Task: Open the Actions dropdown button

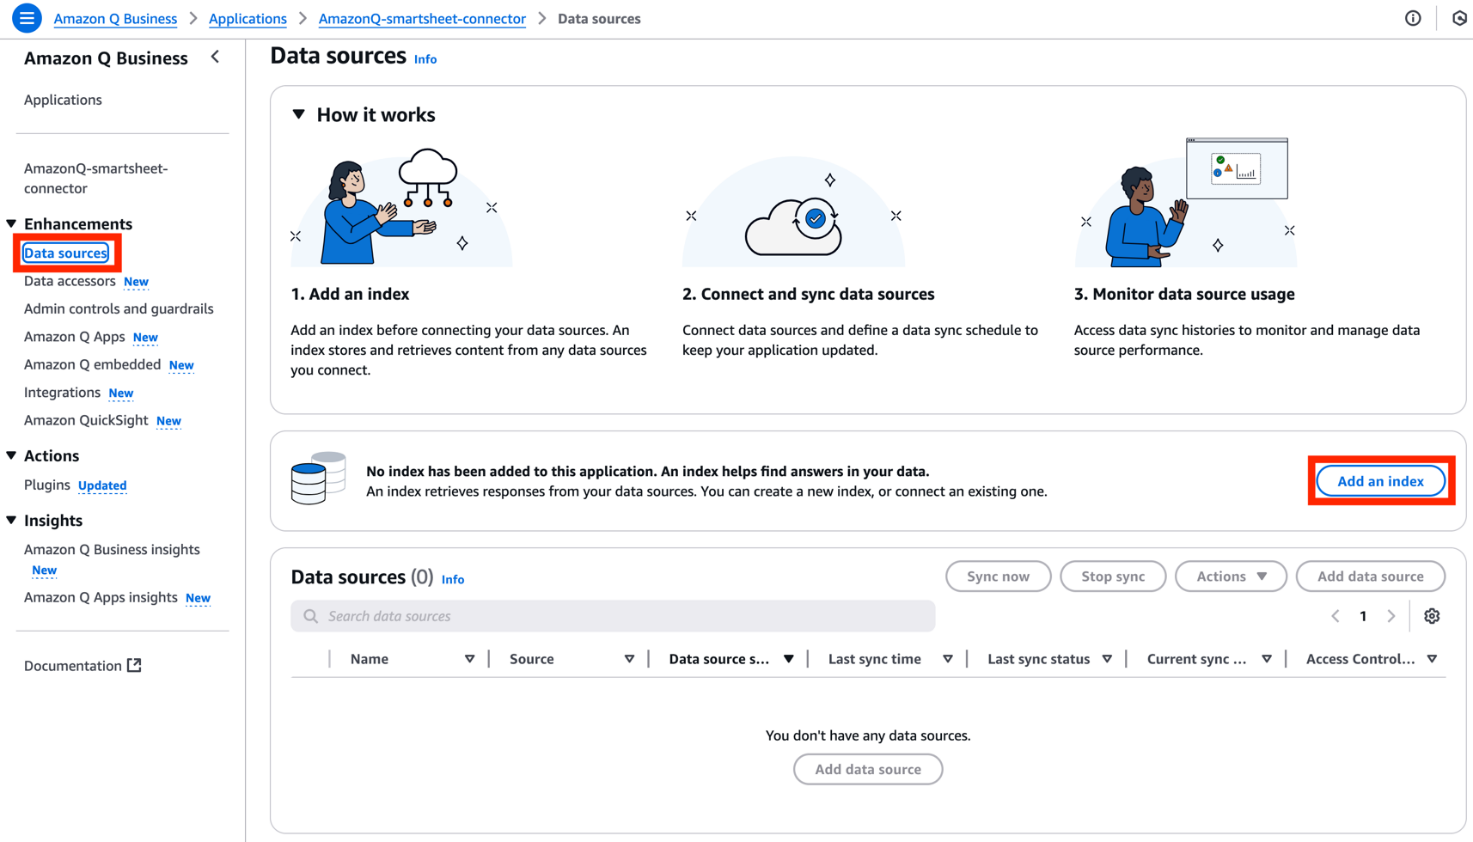Action: [1231, 576]
